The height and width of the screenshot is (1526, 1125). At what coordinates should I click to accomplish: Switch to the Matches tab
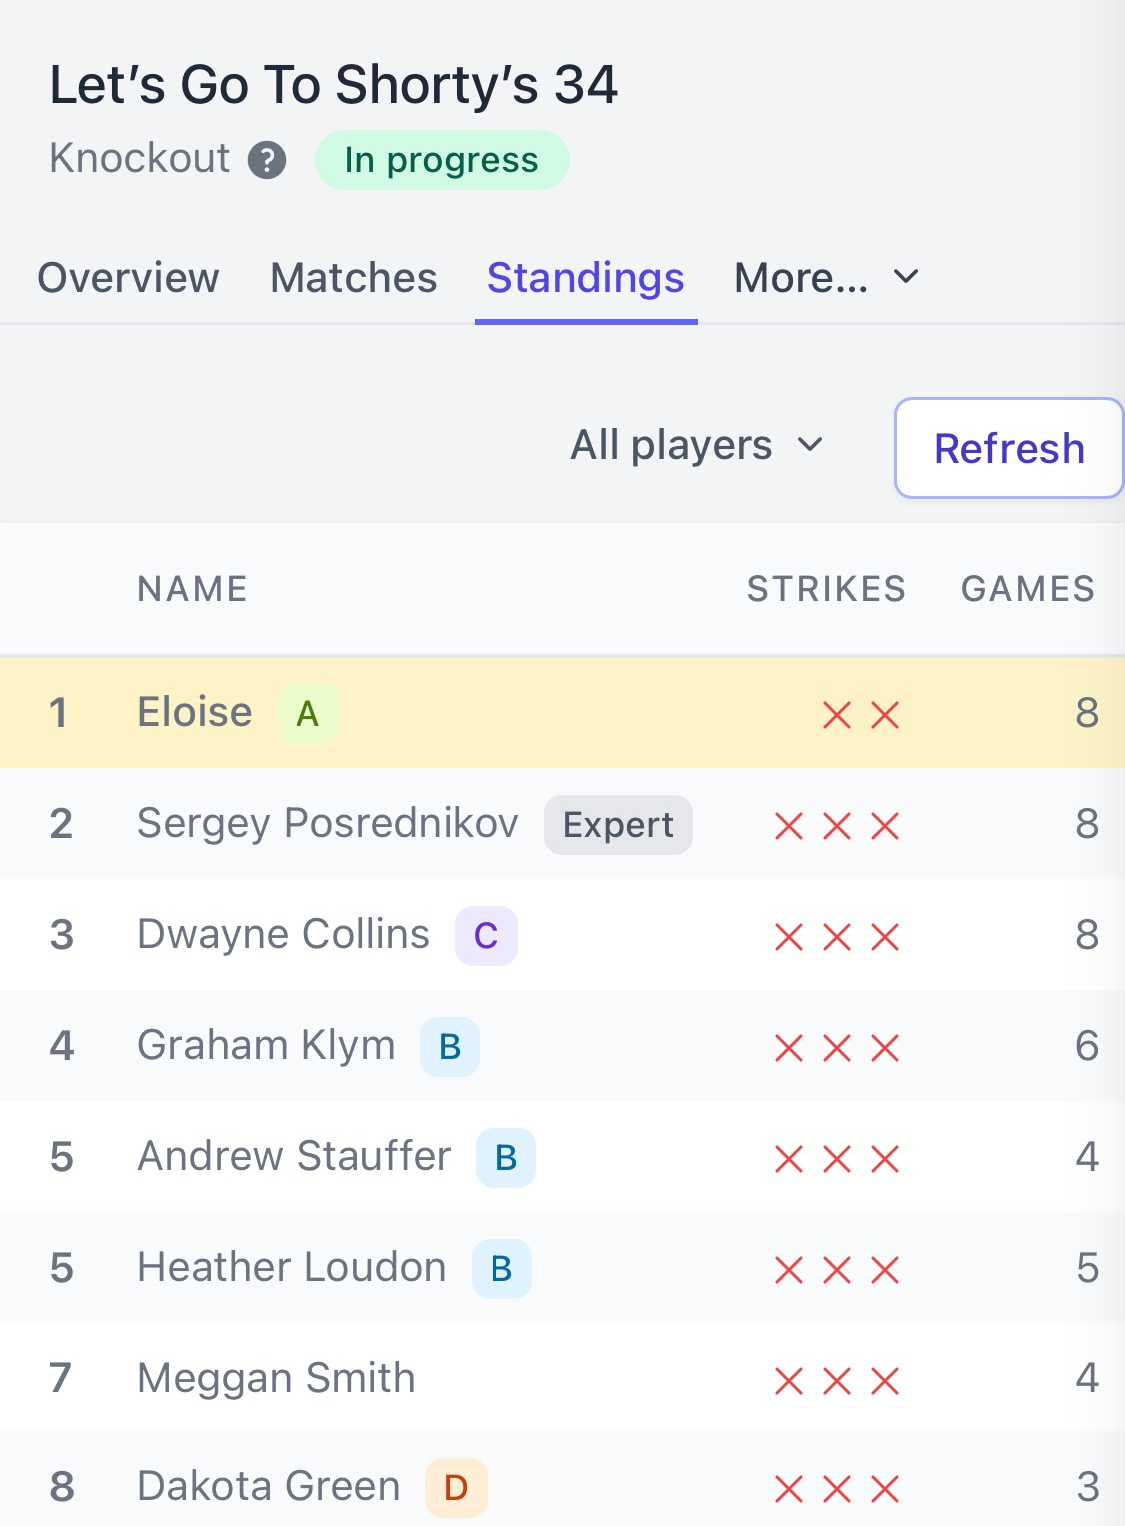pos(354,278)
